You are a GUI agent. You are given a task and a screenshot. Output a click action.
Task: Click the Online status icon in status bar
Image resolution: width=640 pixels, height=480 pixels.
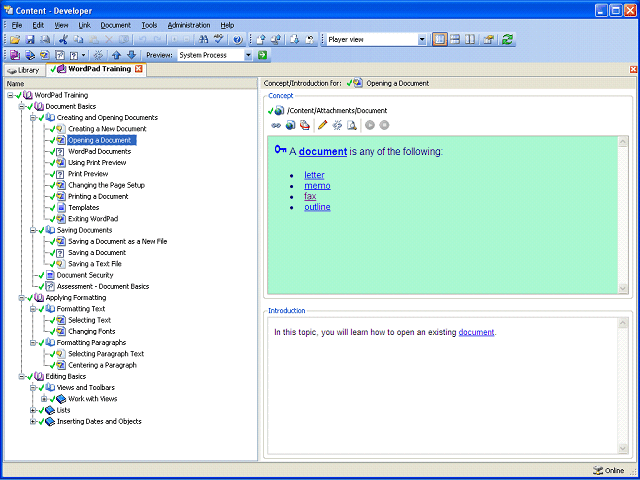click(x=597, y=471)
